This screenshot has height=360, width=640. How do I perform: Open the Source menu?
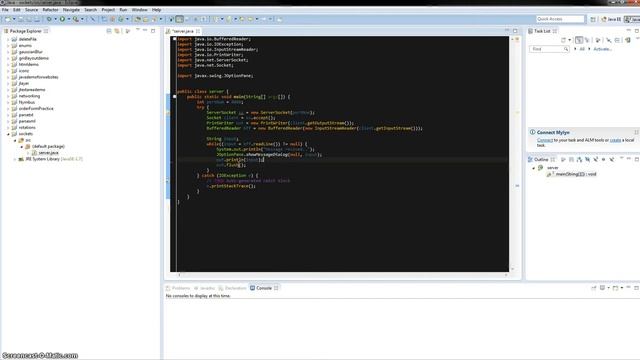[31, 10]
